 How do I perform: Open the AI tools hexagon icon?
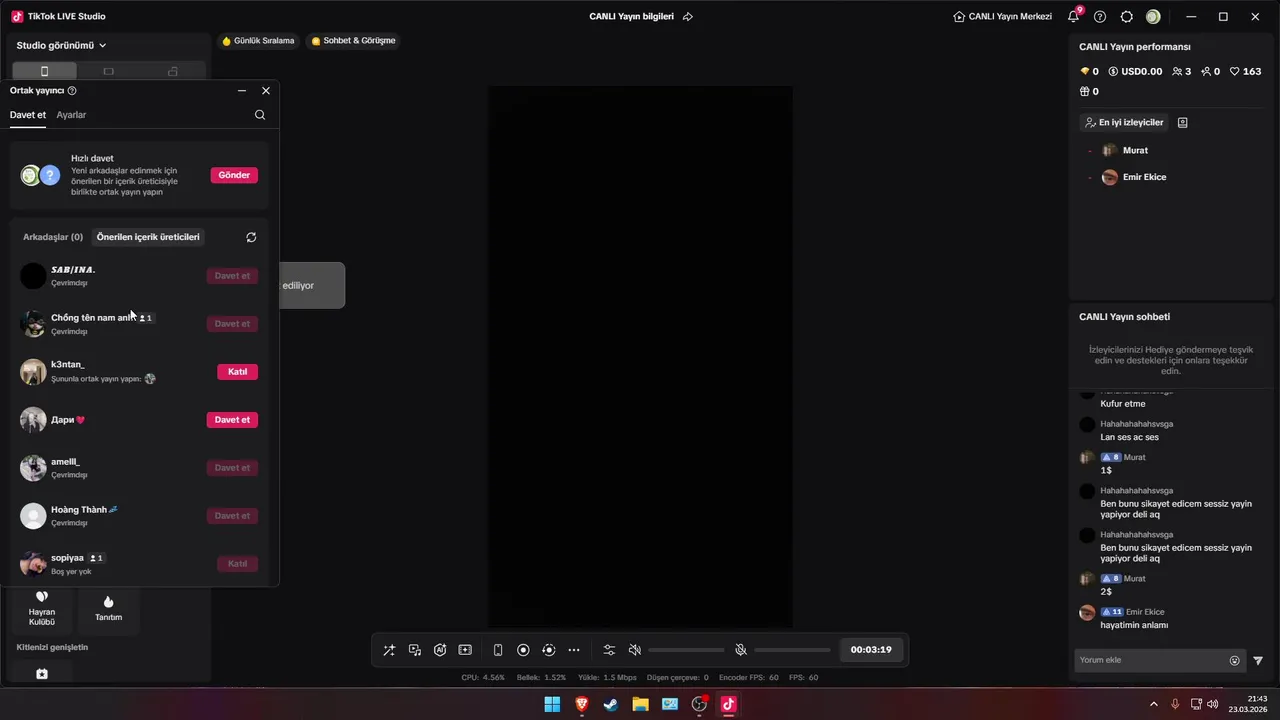click(440, 650)
